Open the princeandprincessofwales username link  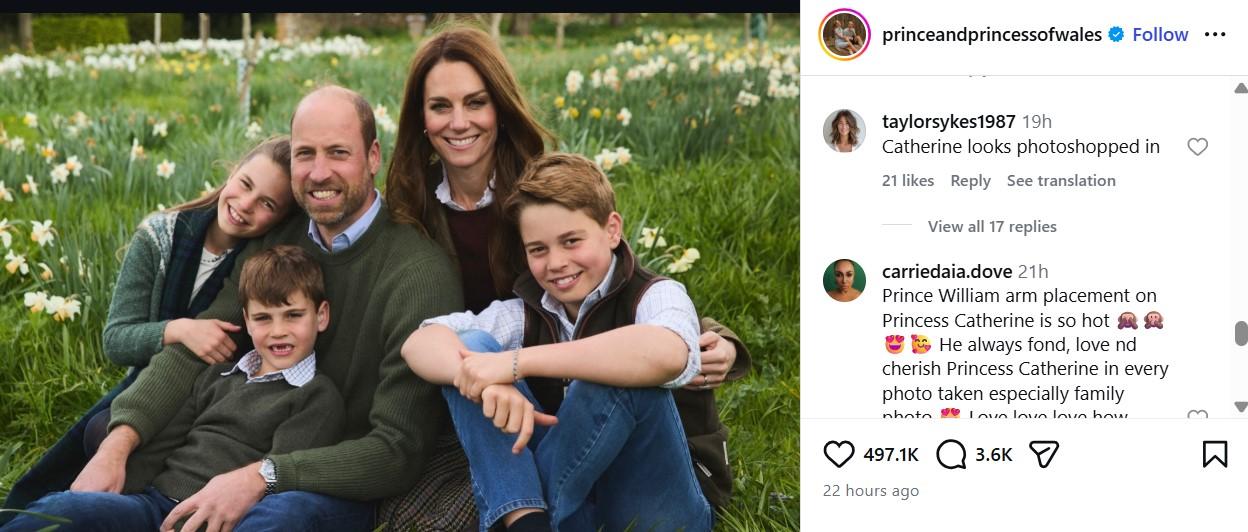[991, 35]
